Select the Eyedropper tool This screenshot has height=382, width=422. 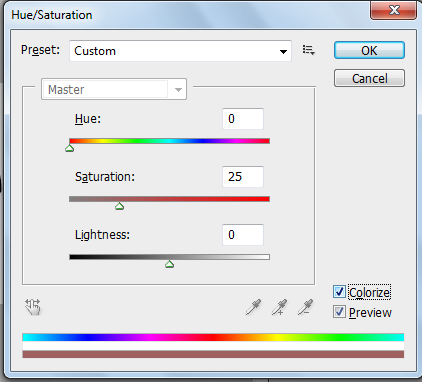pyautogui.click(x=253, y=307)
